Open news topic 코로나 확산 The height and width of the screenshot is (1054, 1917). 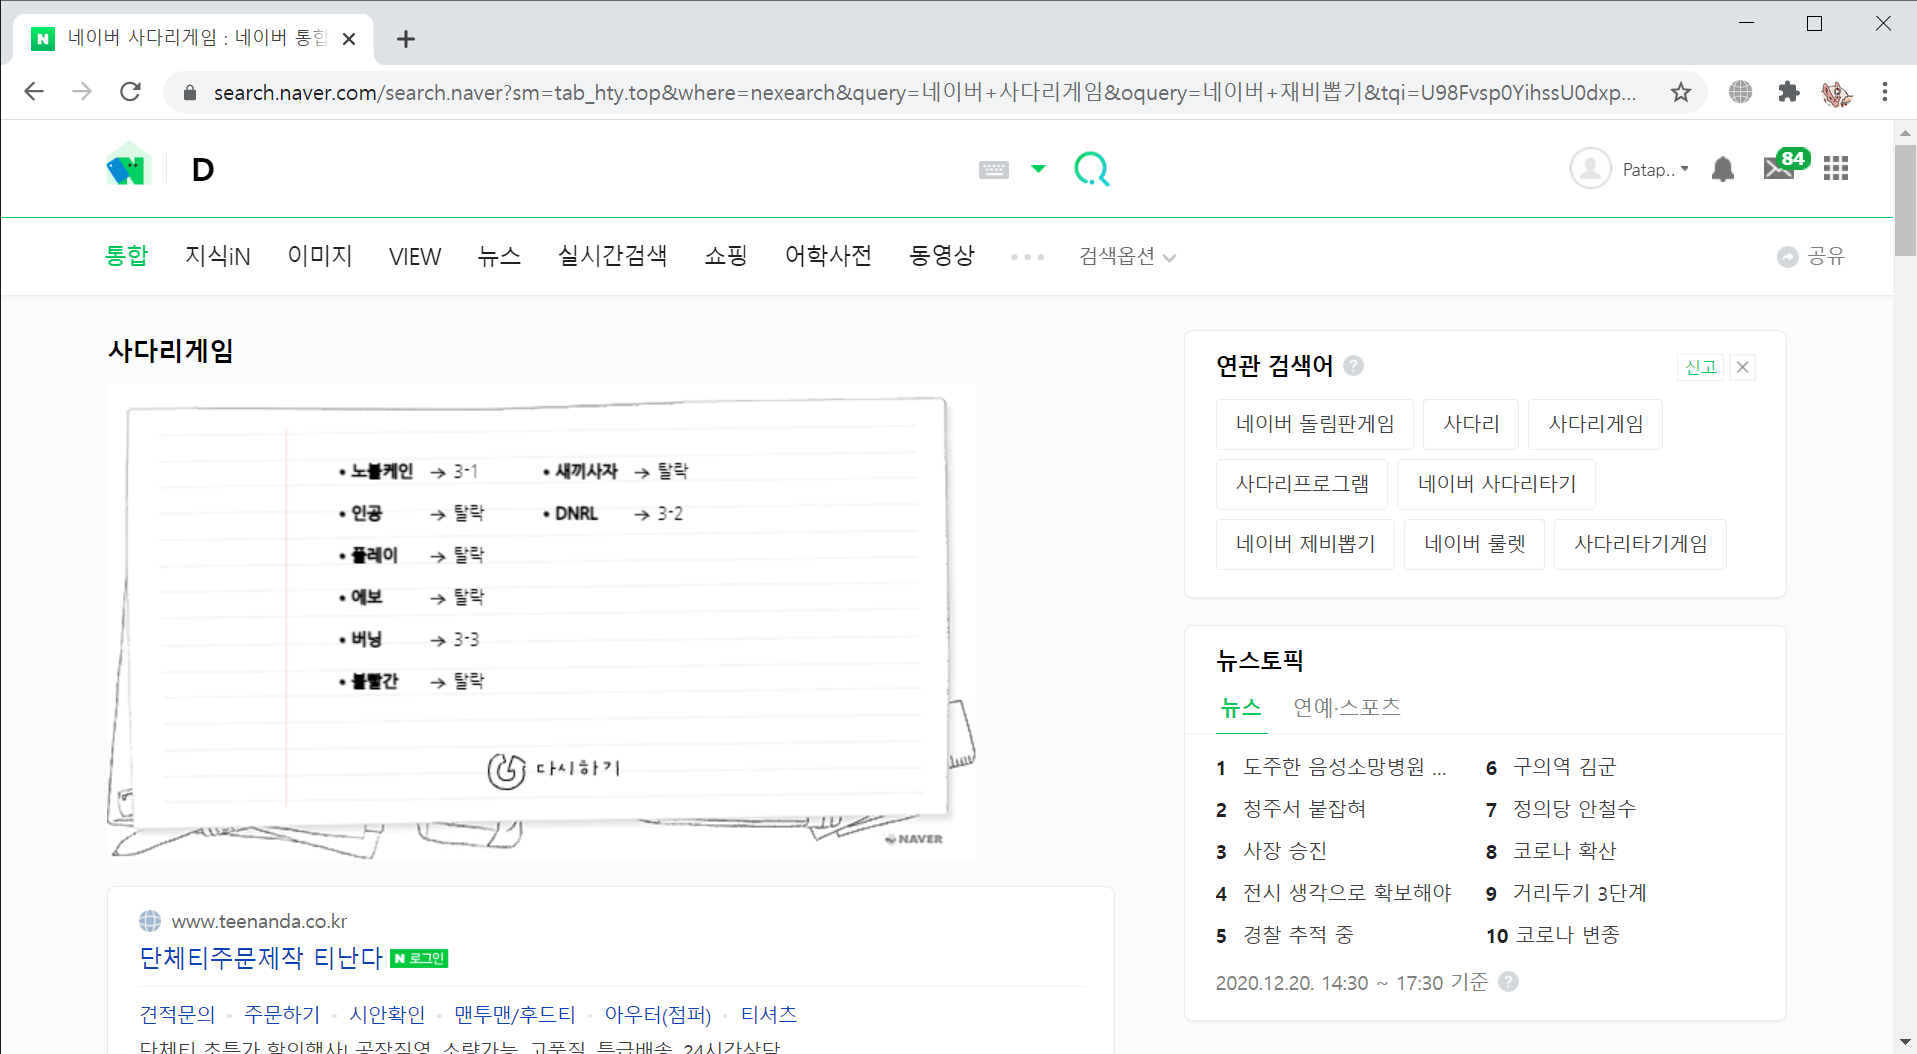coord(1565,851)
